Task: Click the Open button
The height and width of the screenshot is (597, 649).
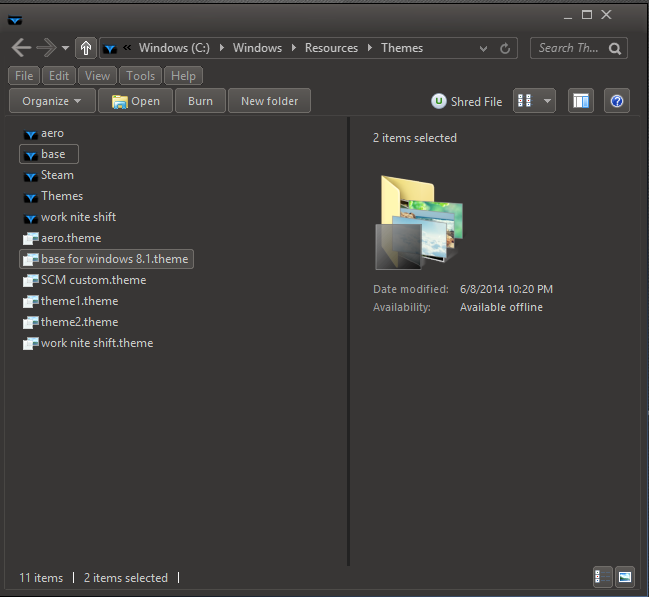Action: (x=135, y=101)
